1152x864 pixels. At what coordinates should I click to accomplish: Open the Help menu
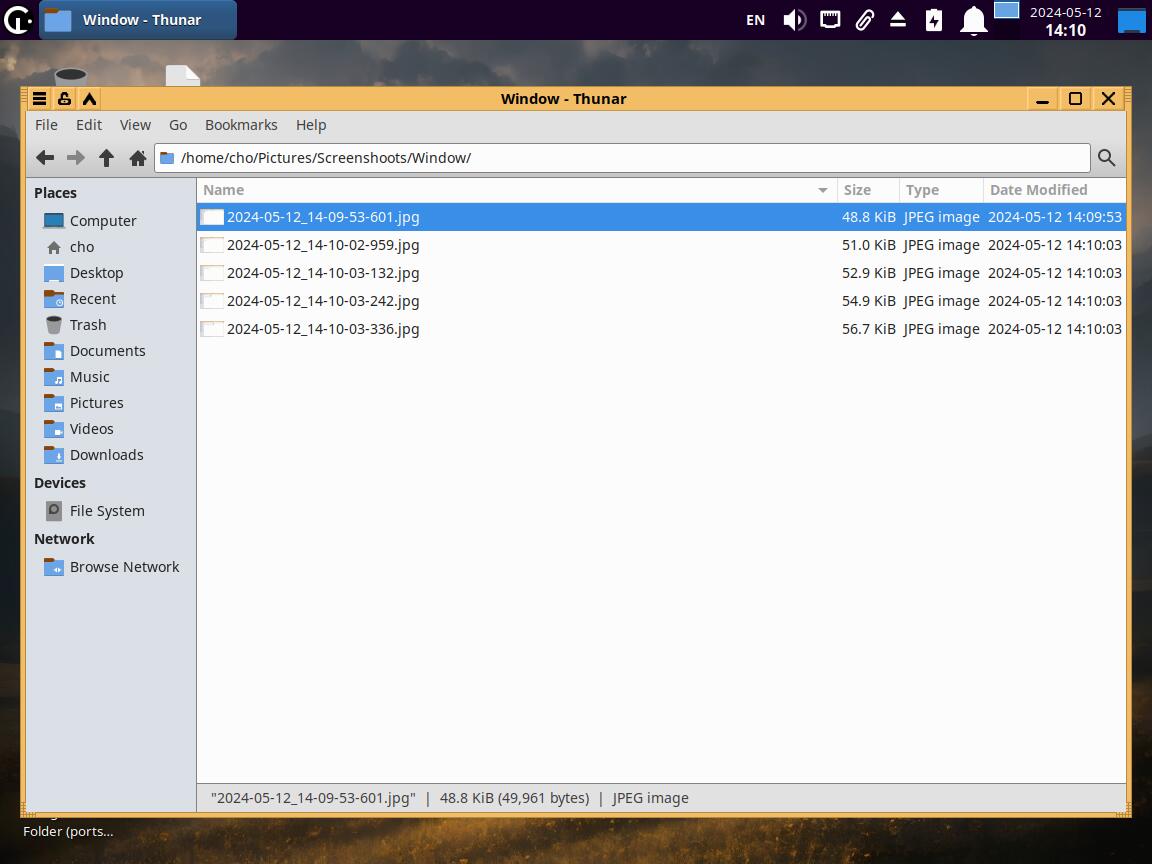point(311,125)
